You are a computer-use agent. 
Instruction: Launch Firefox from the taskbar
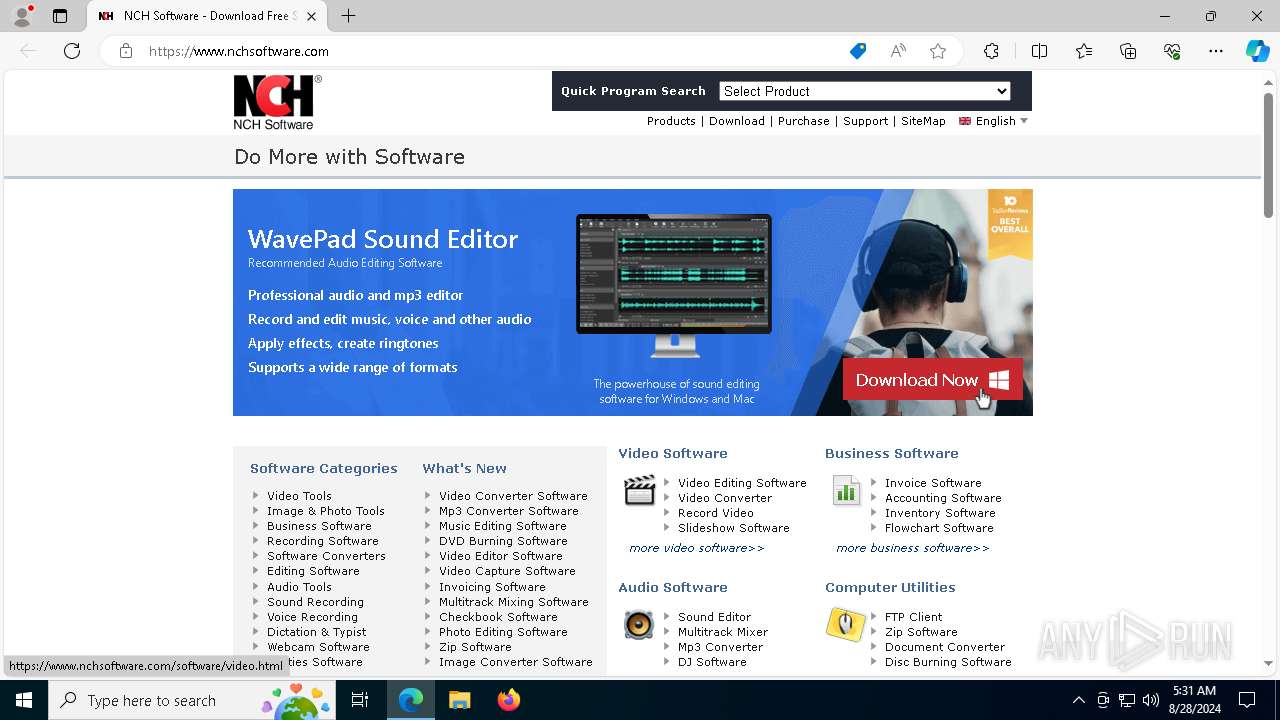click(x=509, y=700)
